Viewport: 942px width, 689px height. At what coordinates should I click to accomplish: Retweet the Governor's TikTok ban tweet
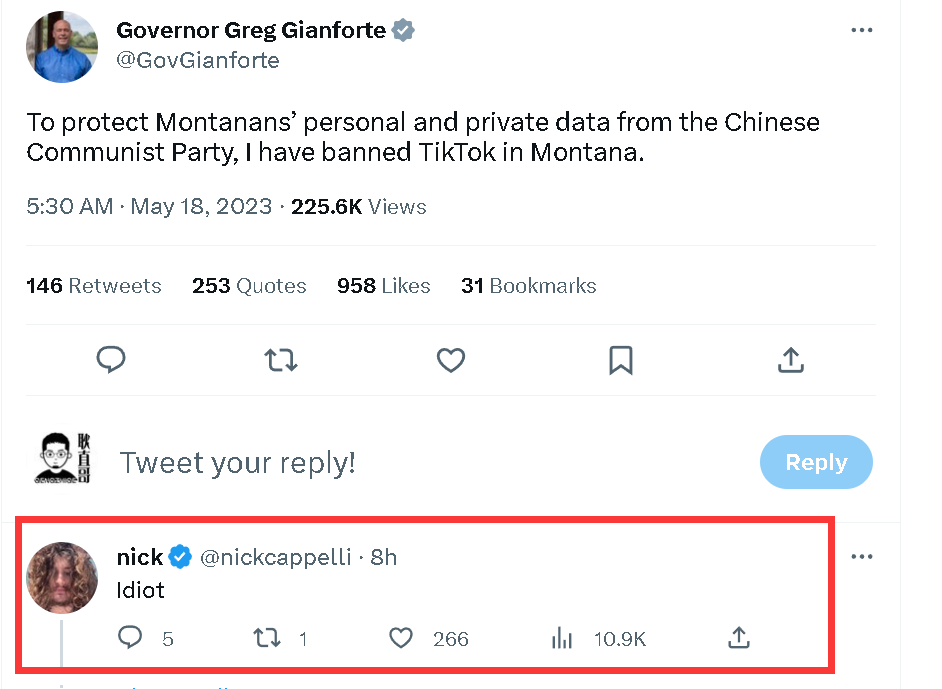tap(281, 360)
